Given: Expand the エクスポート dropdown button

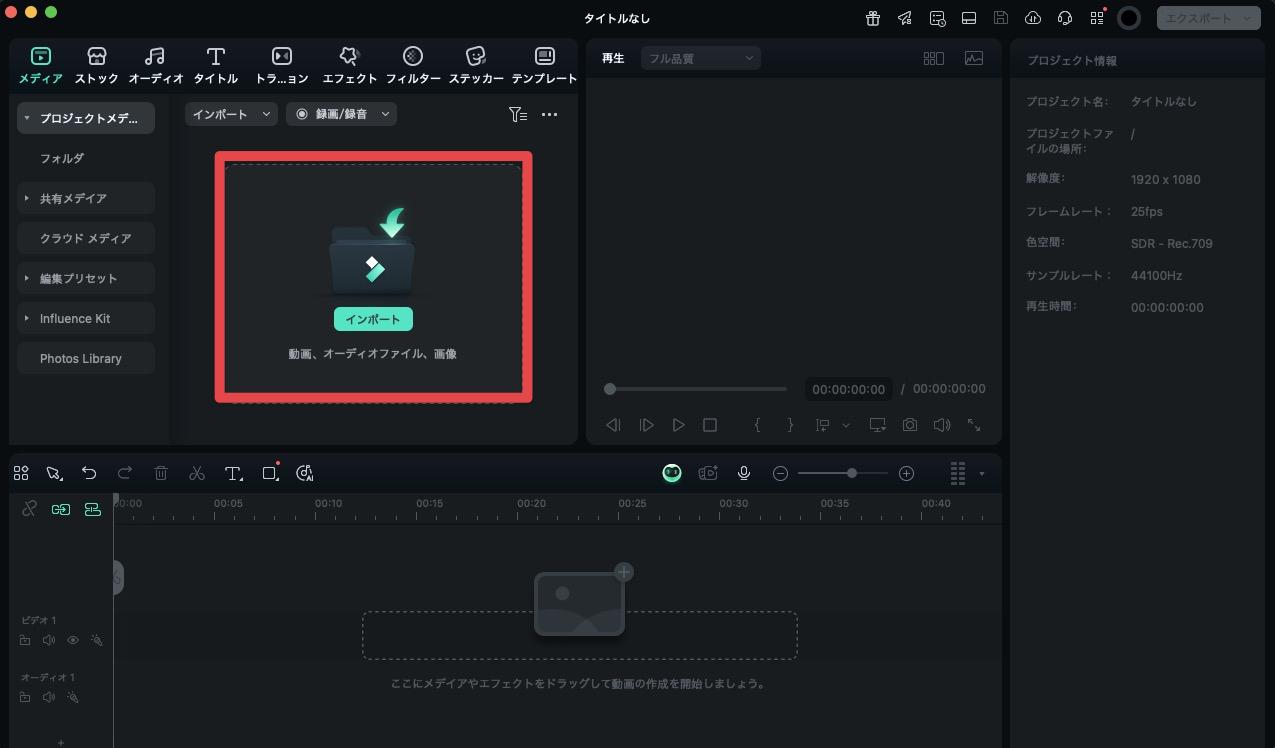Looking at the screenshot, I should [1209, 18].
